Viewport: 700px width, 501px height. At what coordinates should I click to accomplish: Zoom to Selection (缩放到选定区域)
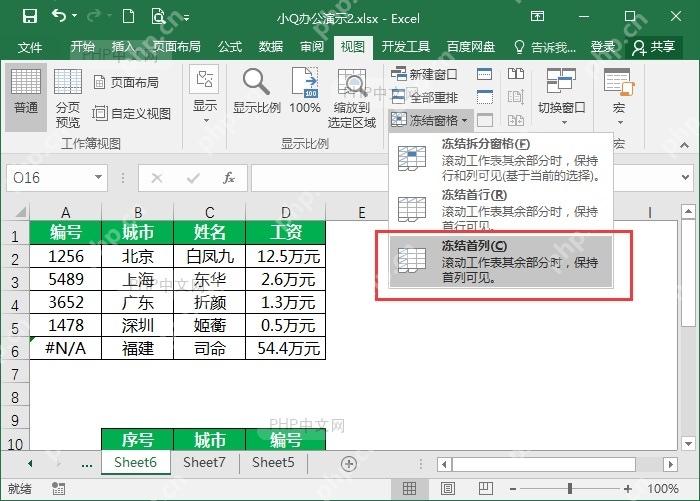[352, 98]
